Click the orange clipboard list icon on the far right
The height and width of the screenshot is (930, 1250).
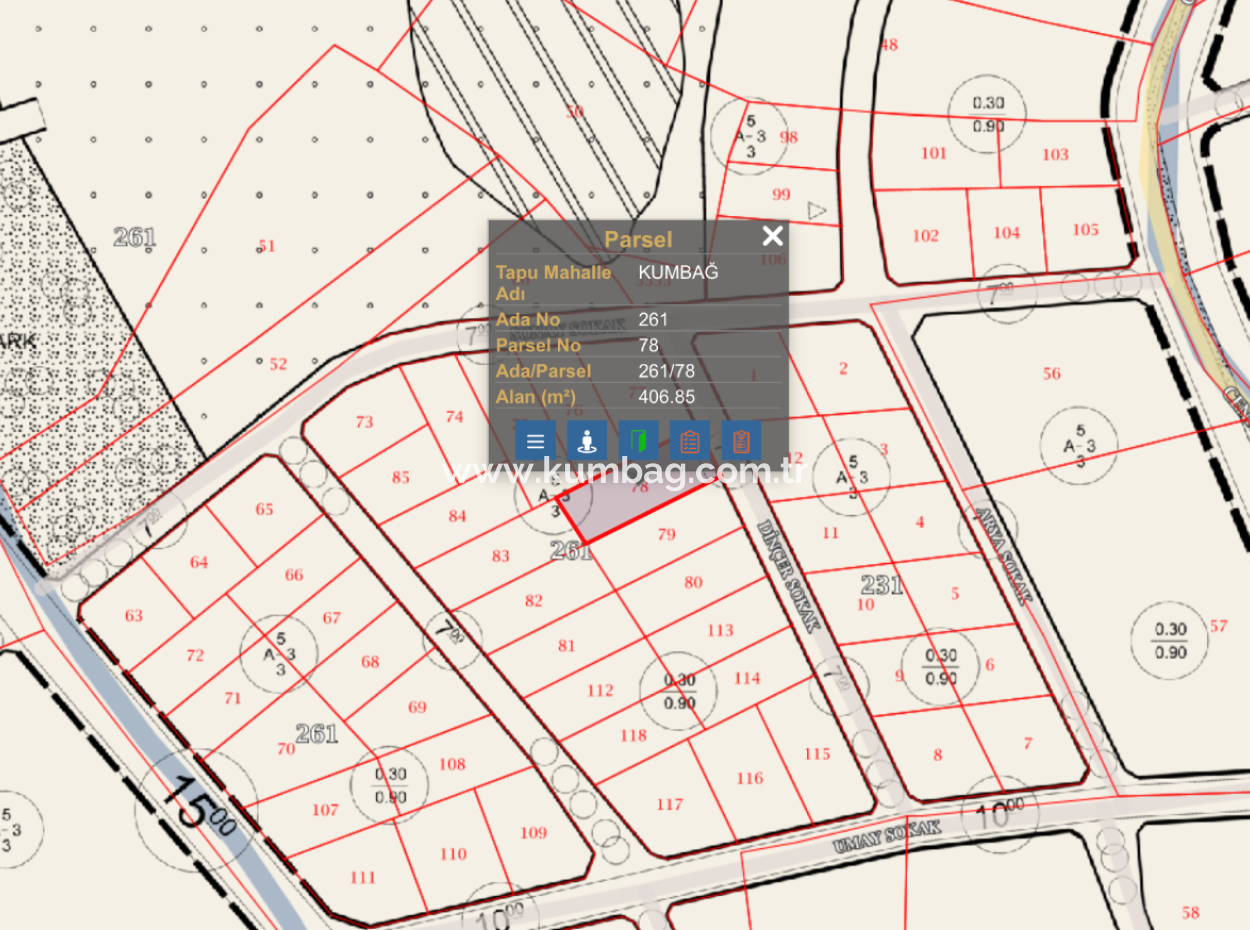[x=741, y=441]
